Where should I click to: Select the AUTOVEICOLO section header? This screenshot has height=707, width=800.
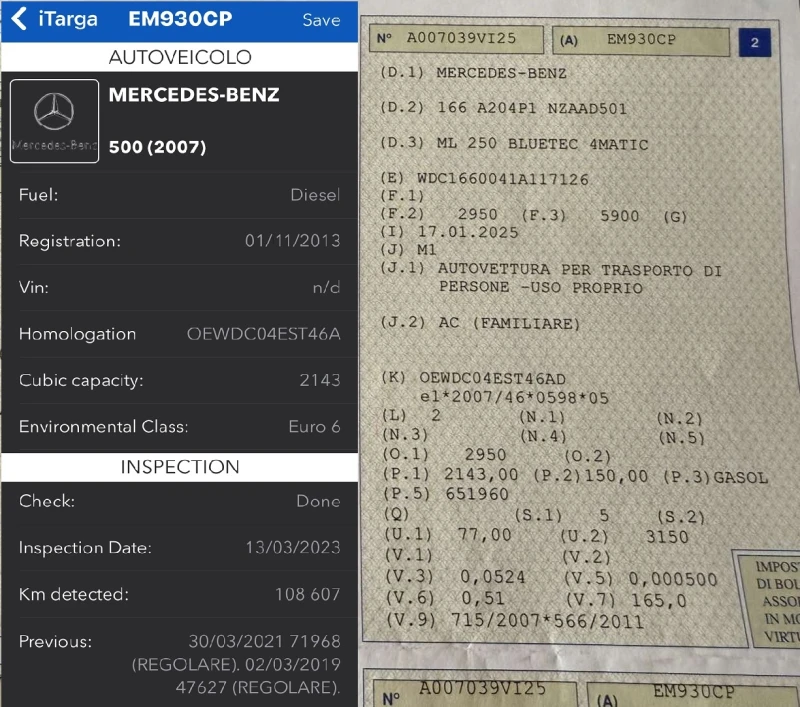(180, 57)
